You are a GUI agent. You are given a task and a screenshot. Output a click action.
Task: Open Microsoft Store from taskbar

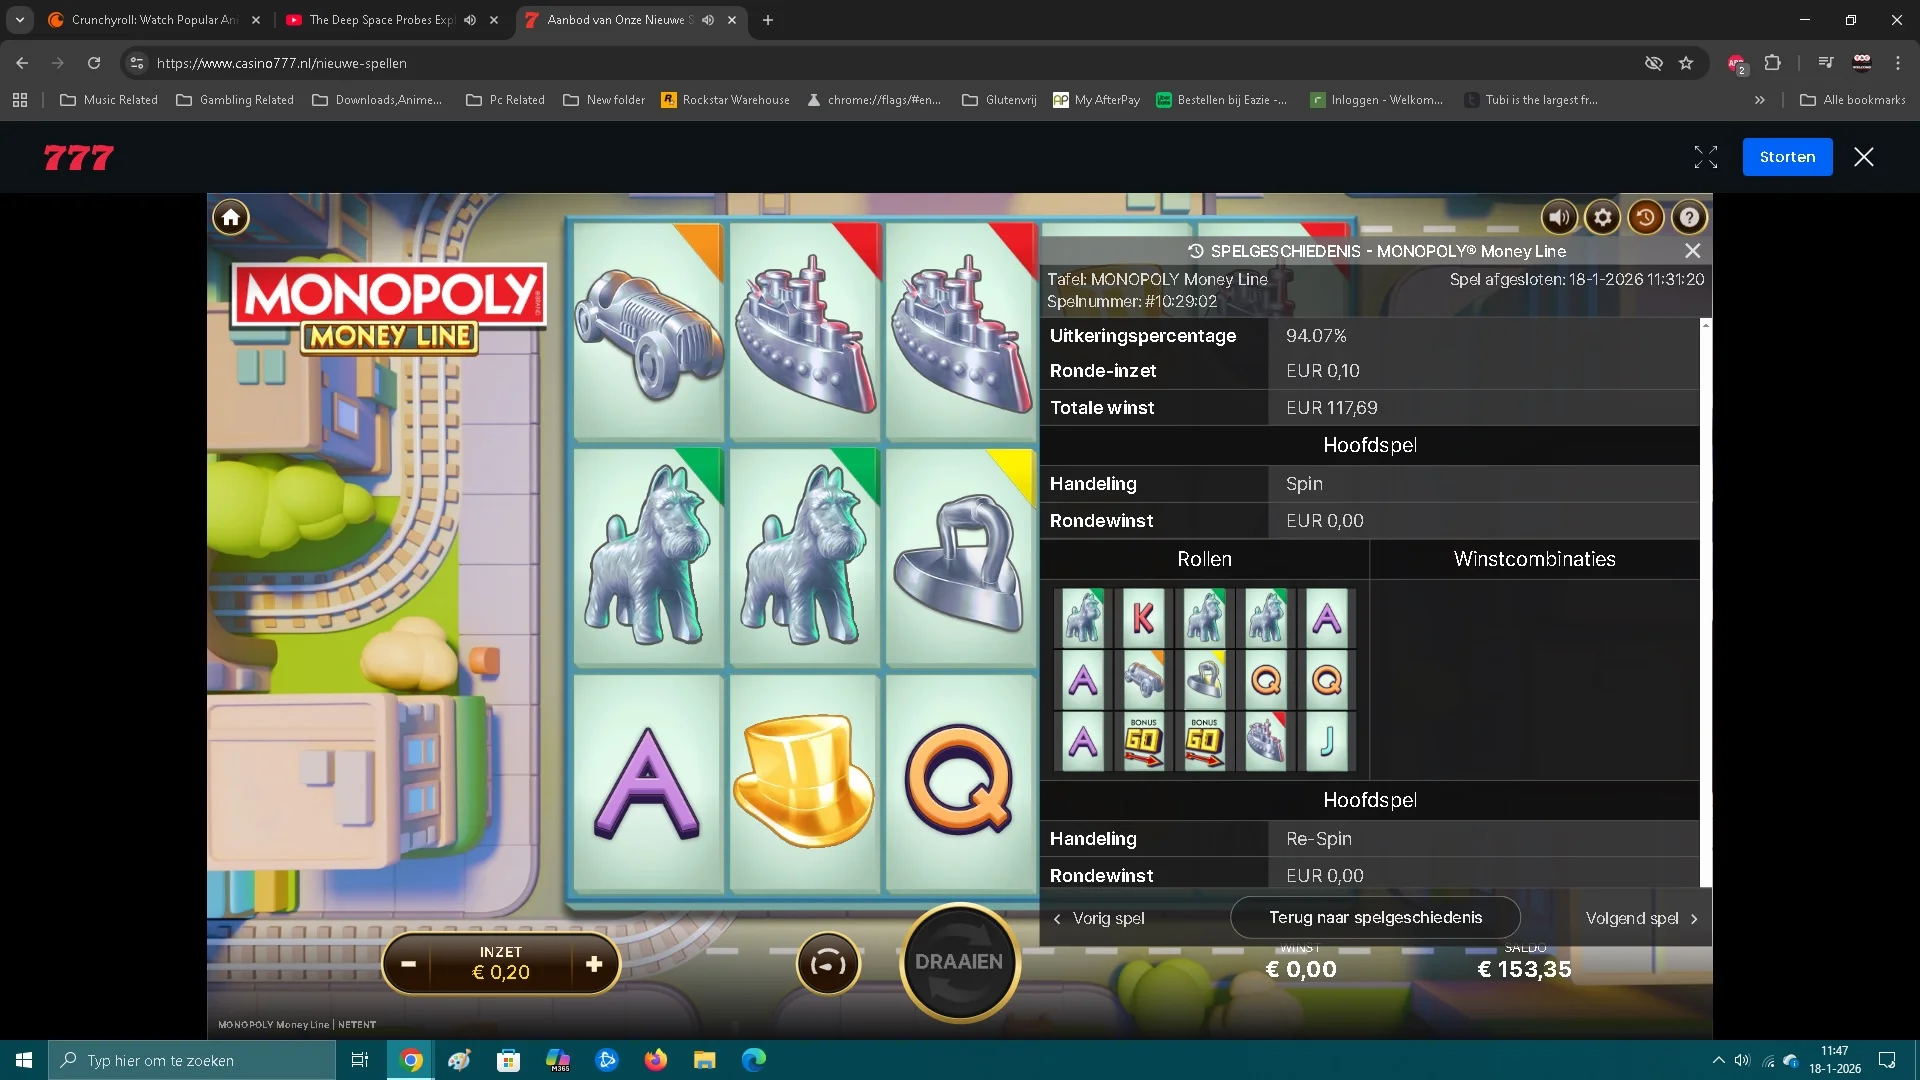pos(509,1060)
